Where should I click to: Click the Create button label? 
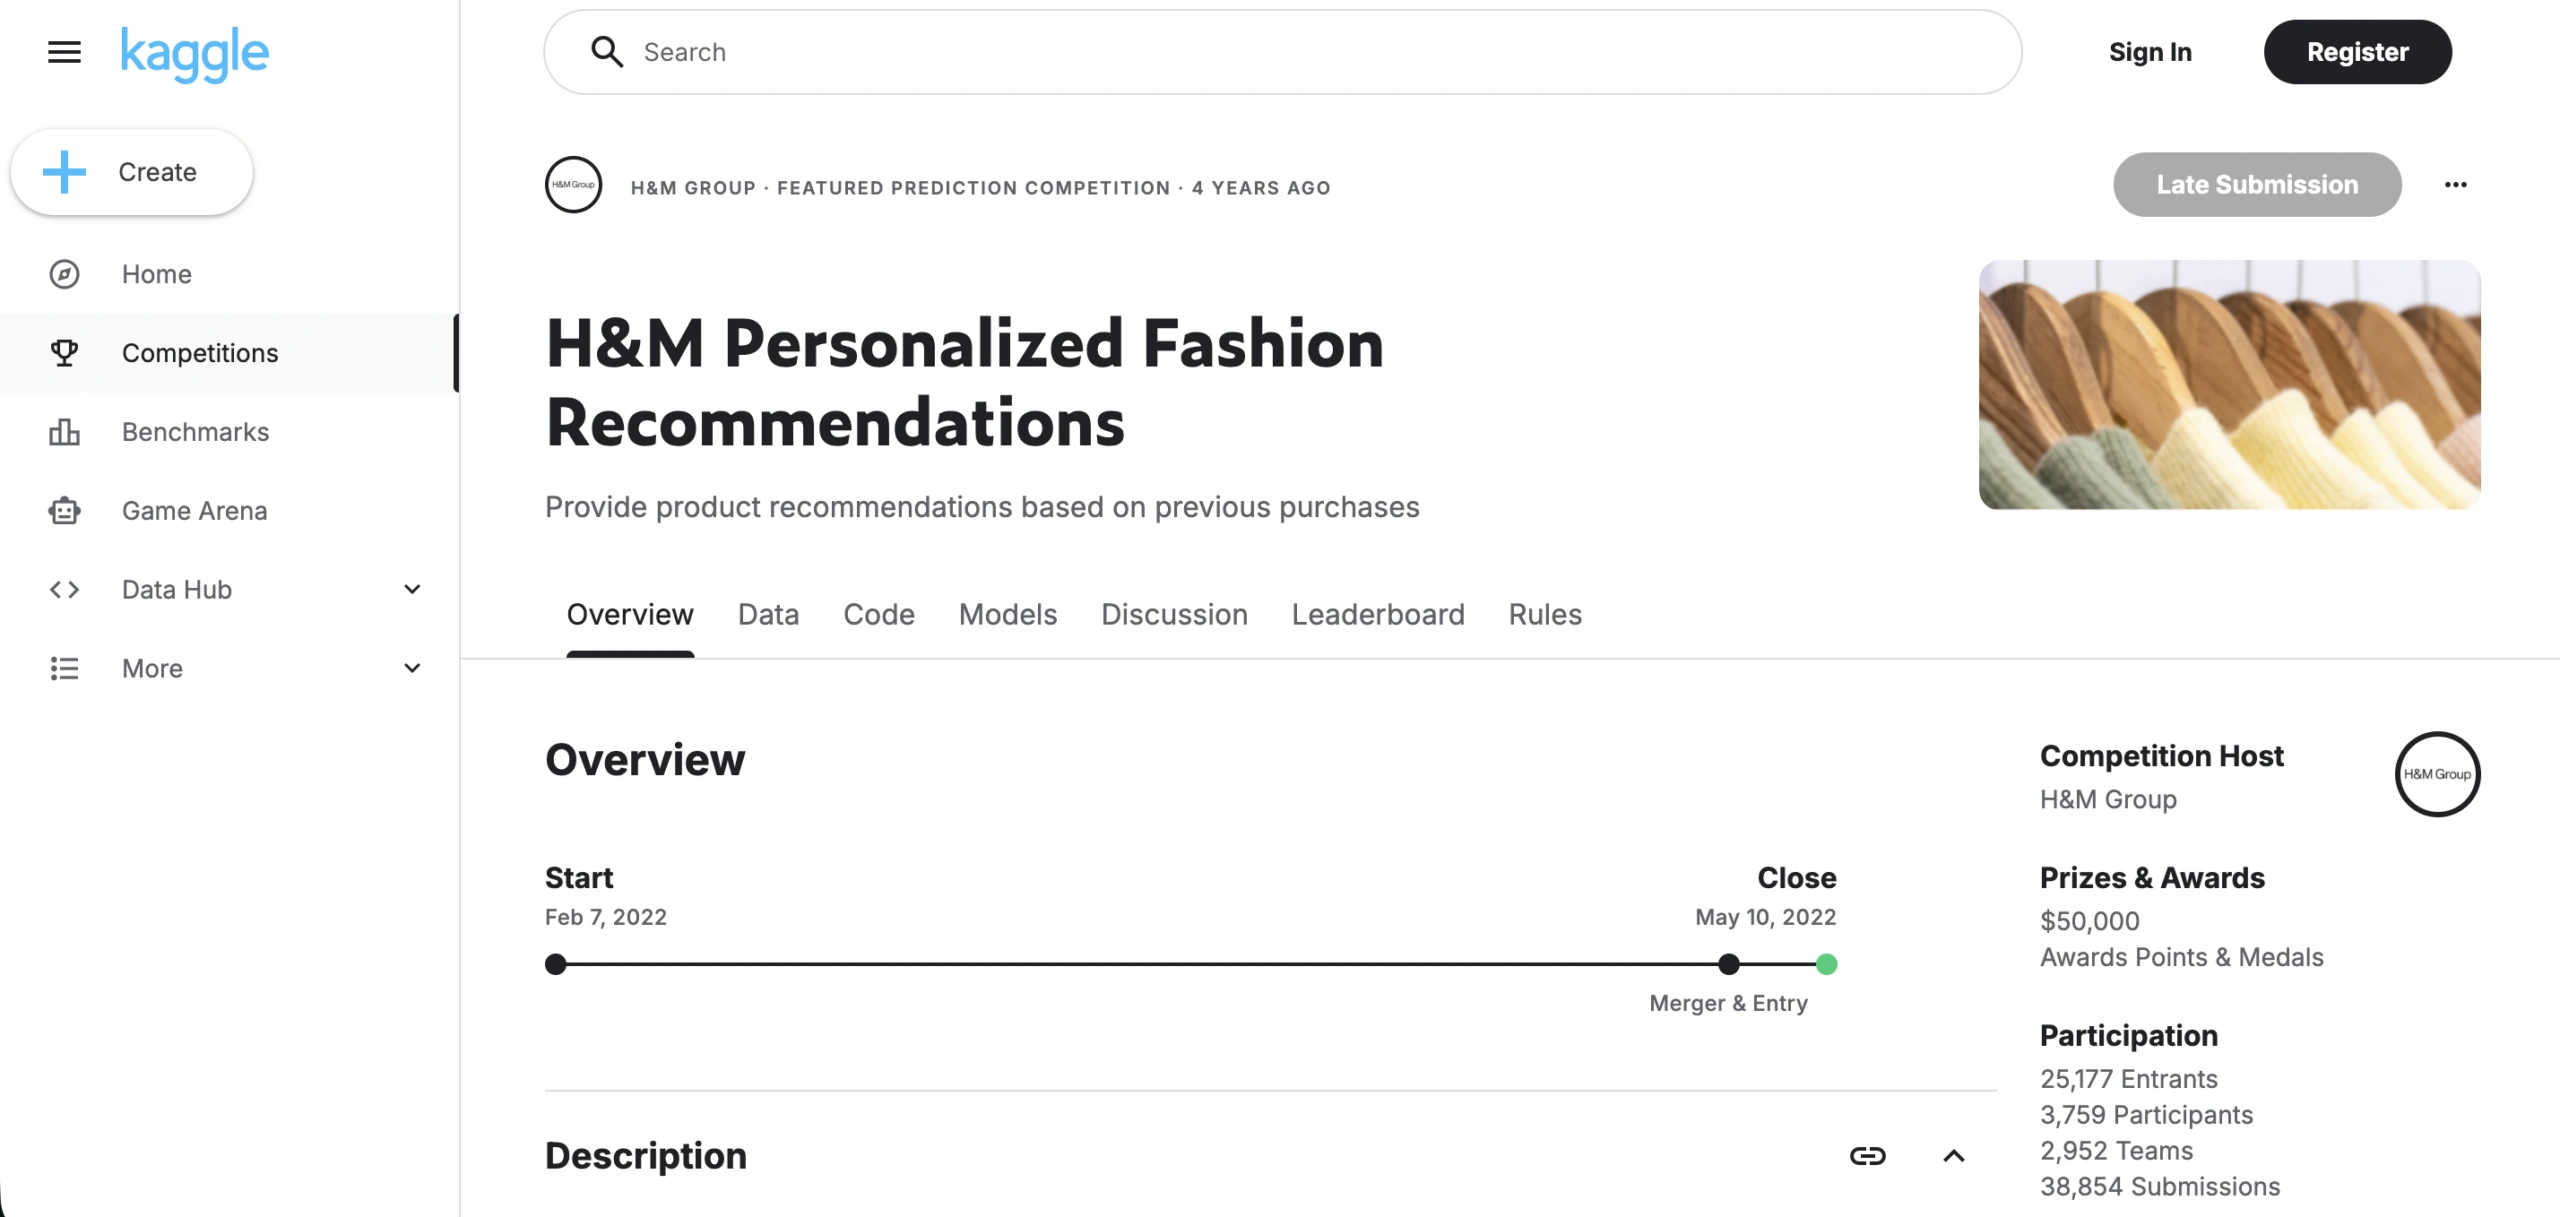click(x=157, y=172)
